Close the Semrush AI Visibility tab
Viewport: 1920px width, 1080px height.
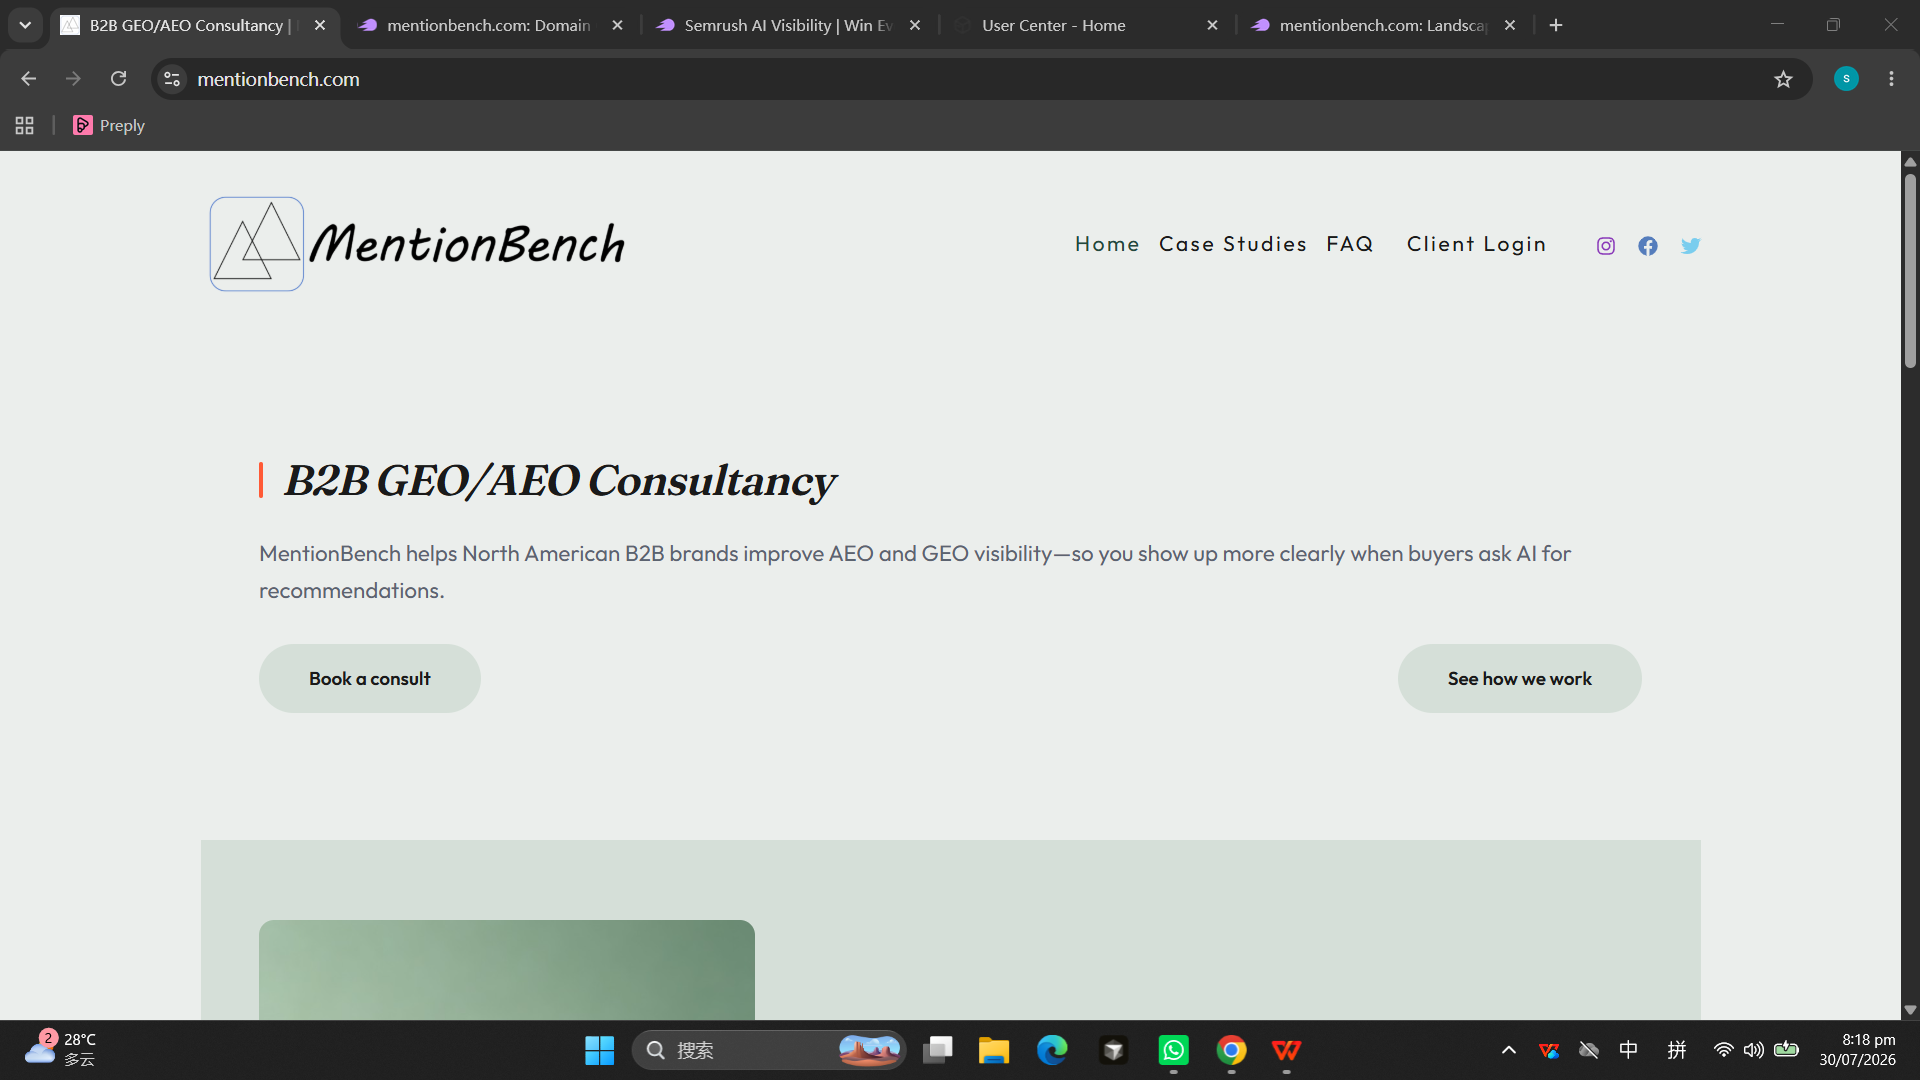point(915,25)
